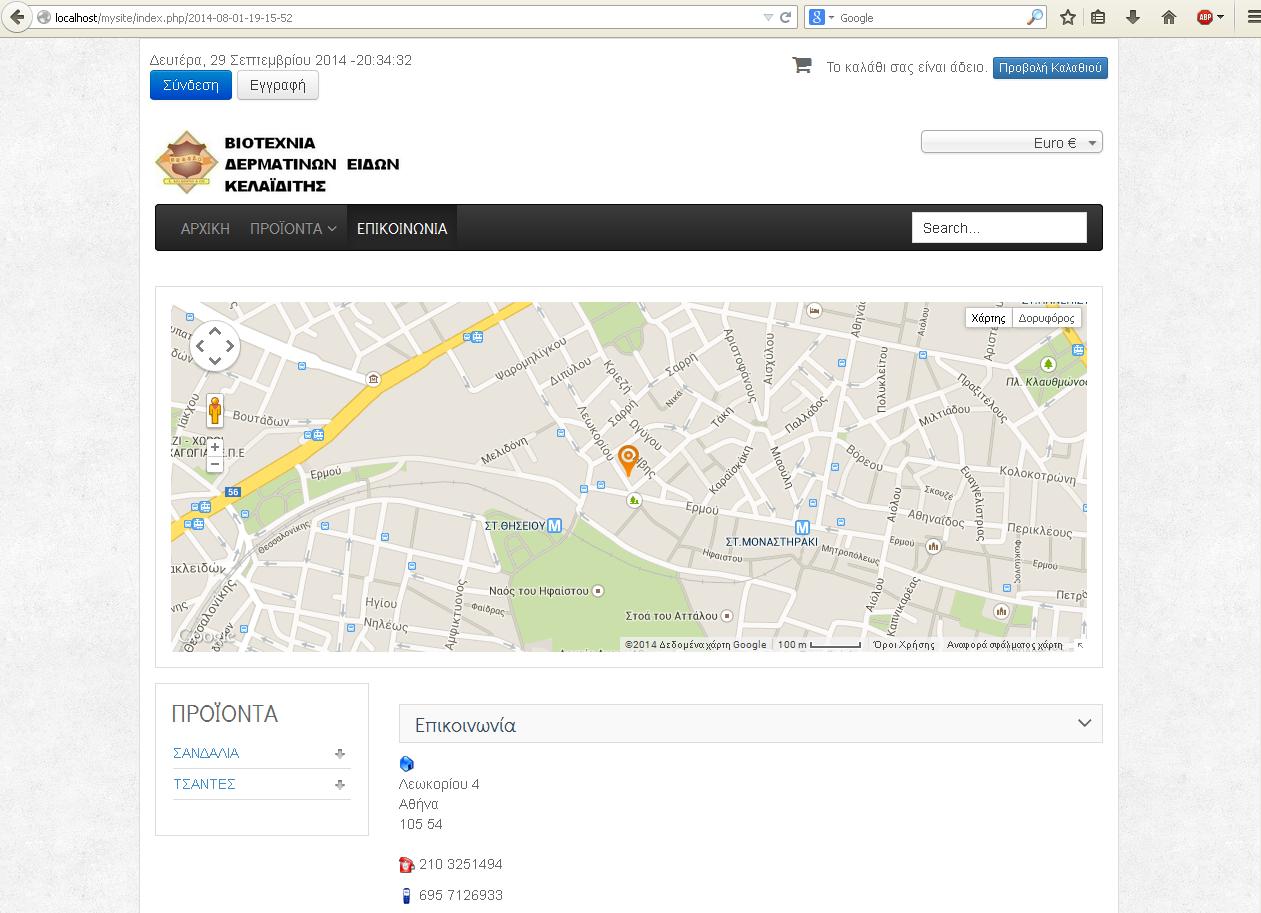
Task: Click the date and time text
Action: pos(281,60)
